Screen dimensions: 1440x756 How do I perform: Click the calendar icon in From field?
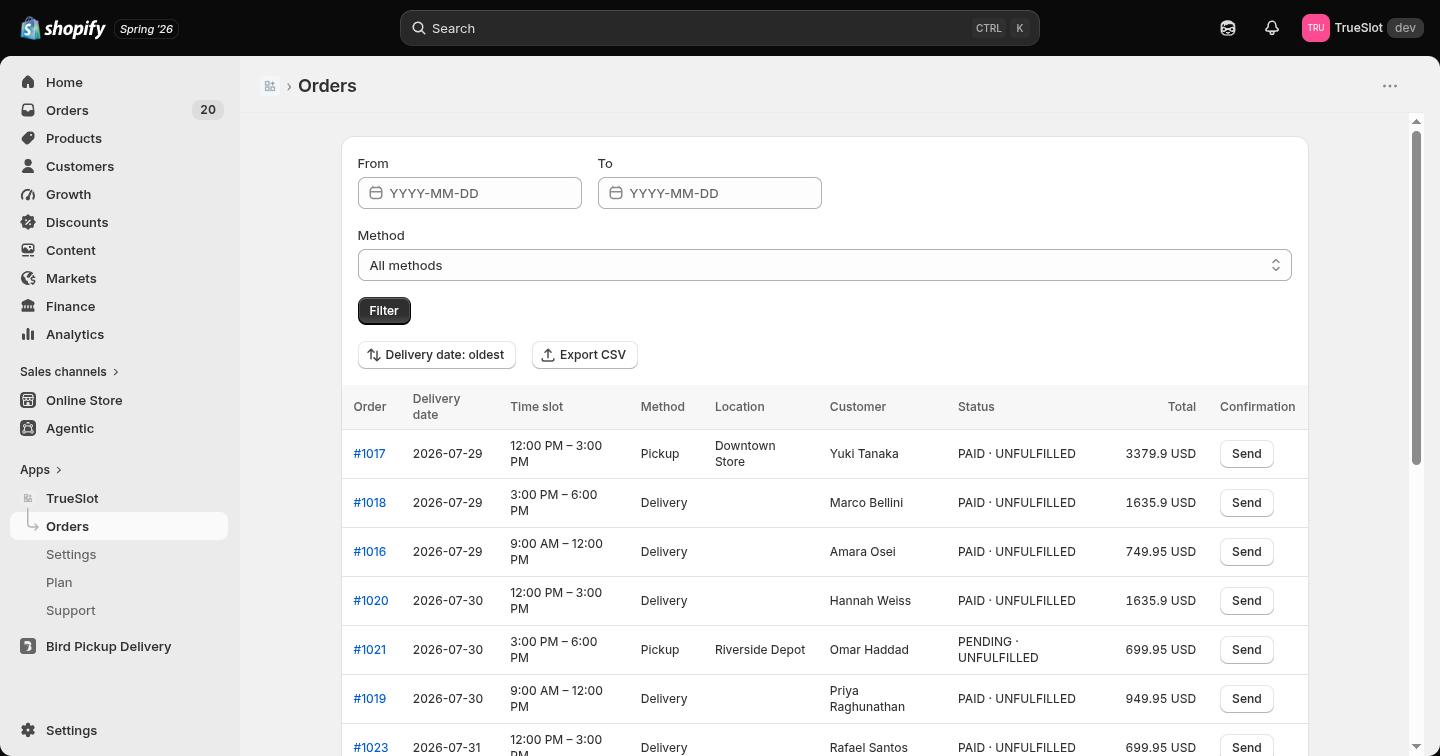pos(376,193)
